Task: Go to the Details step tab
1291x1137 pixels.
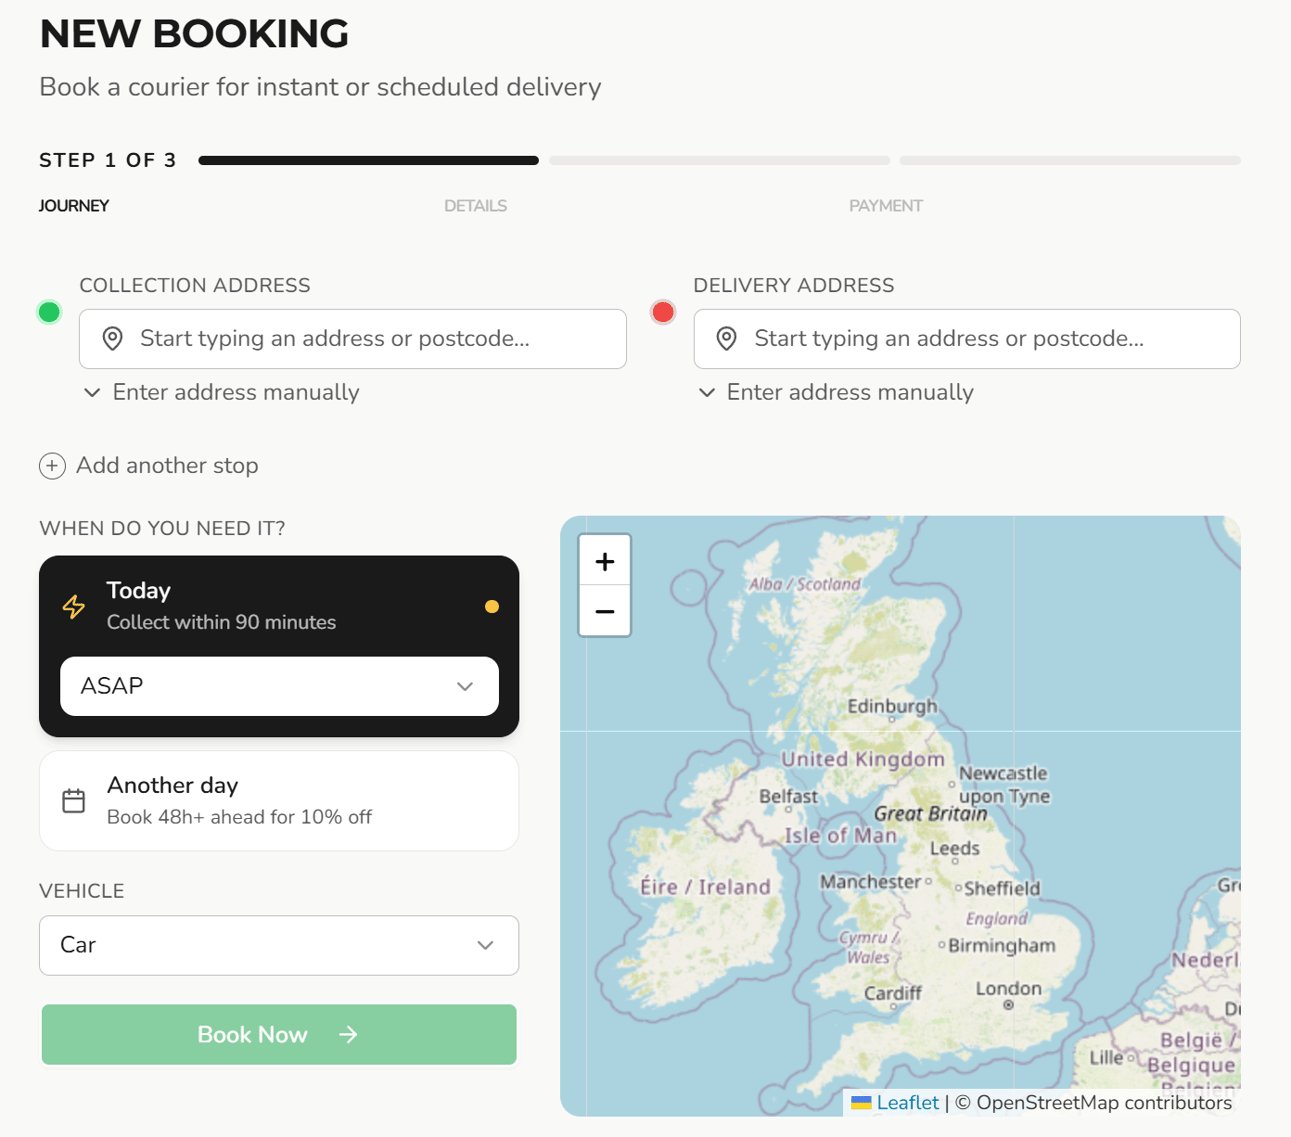Action: (475, 206)
